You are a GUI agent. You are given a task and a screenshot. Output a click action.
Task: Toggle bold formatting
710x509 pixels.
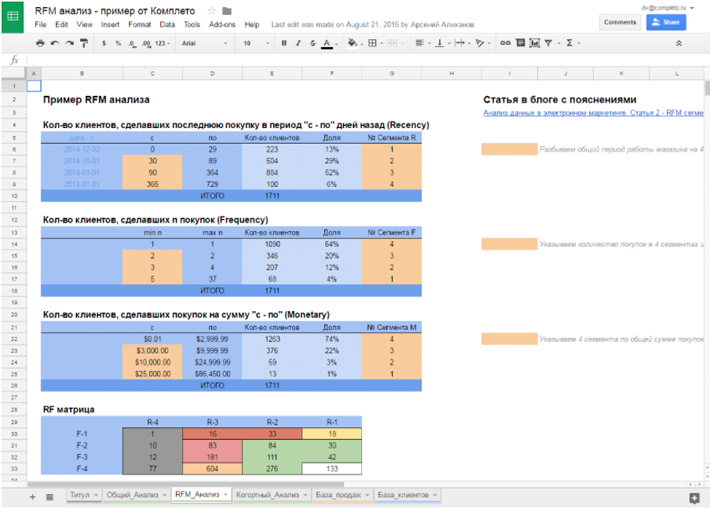[x=284, y=43]
